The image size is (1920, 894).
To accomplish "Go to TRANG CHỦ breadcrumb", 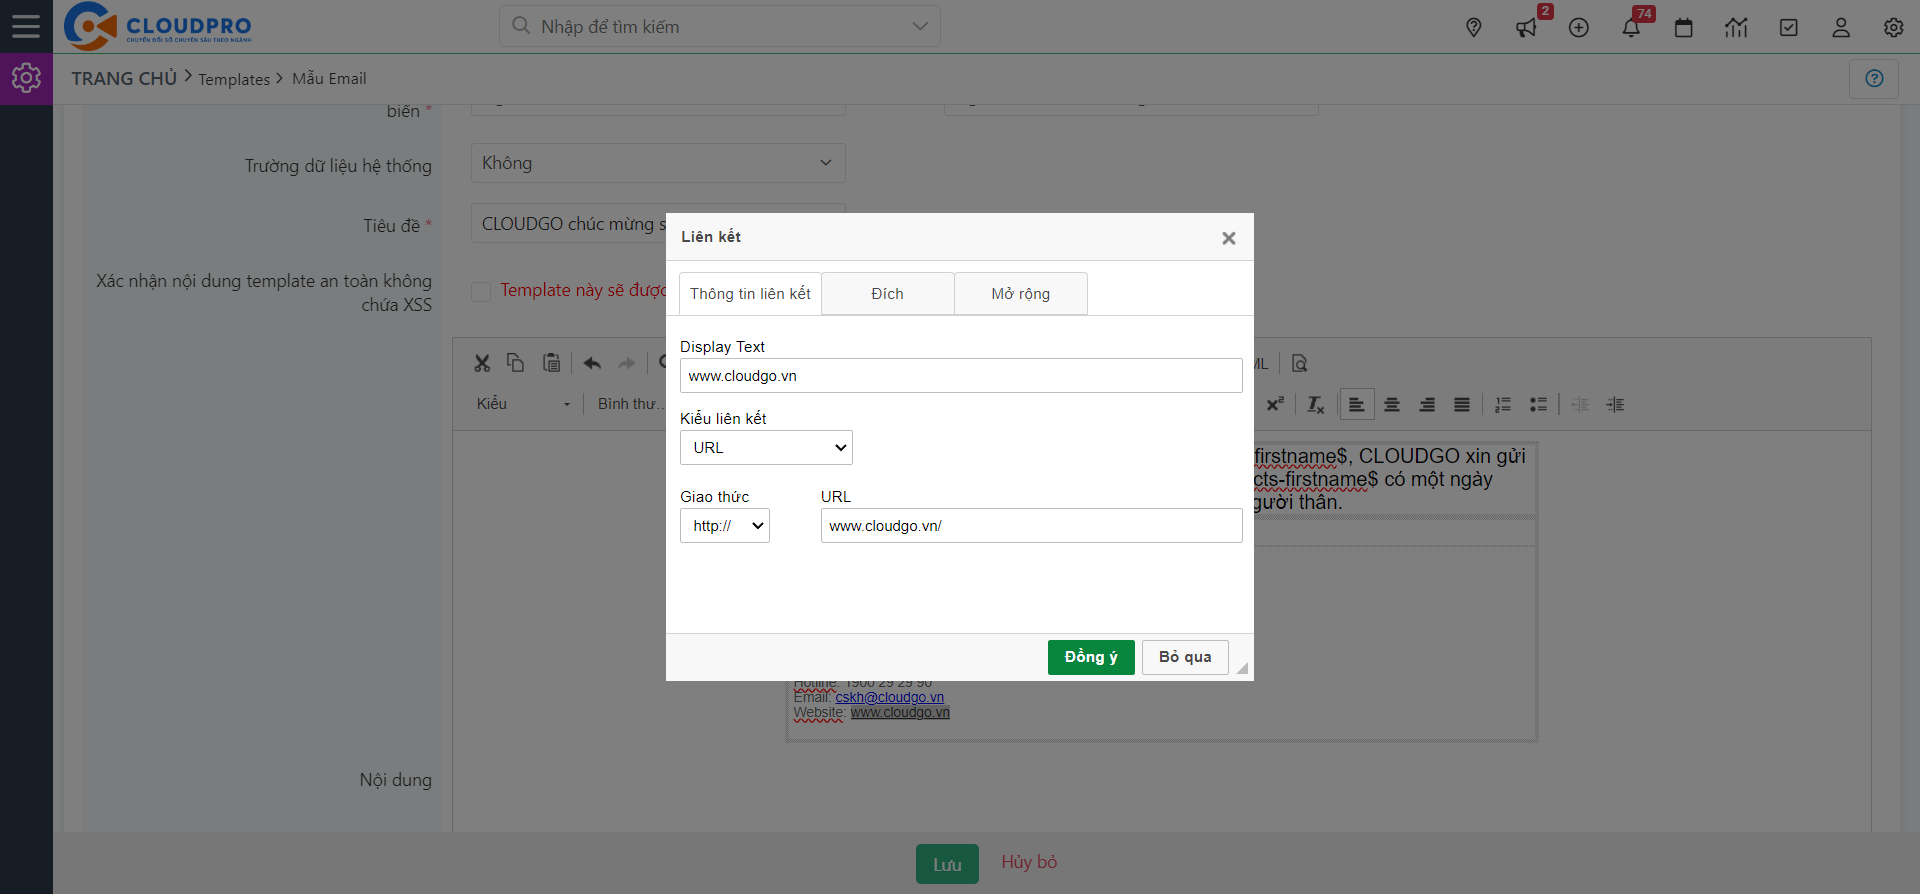I will (x=124, y=78).
